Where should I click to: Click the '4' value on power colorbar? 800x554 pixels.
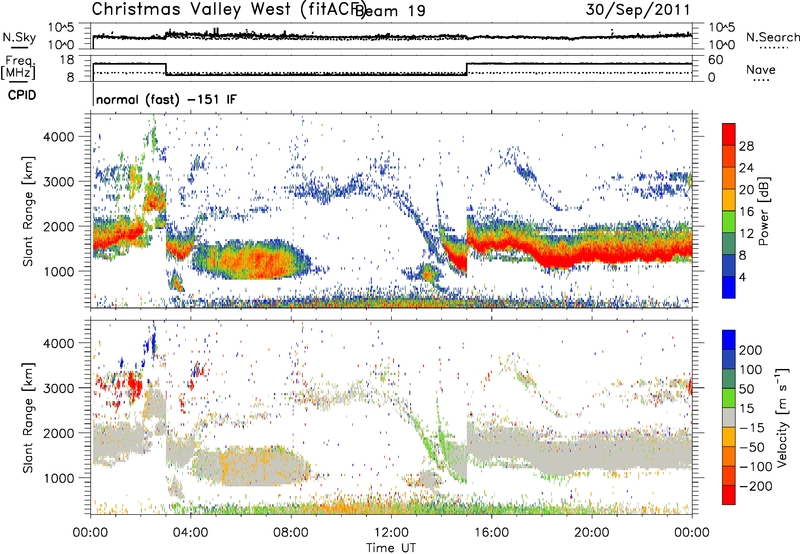[742, 278]
